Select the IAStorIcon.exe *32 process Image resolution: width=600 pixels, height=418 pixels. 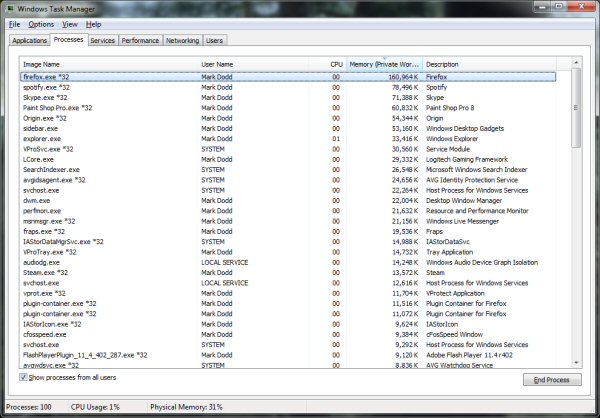point(288,324)
